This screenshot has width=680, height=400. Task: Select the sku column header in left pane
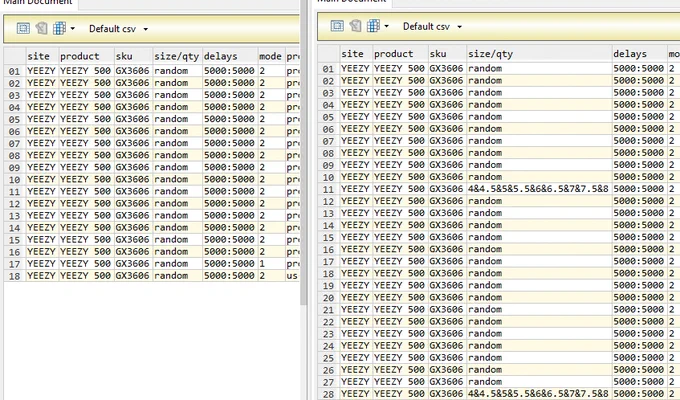click(x=133, y=56)
